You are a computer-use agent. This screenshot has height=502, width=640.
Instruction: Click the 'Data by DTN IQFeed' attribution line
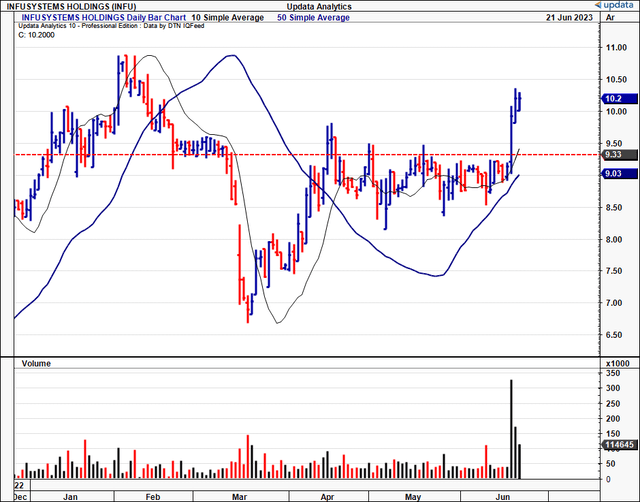(x=111, y=26)
